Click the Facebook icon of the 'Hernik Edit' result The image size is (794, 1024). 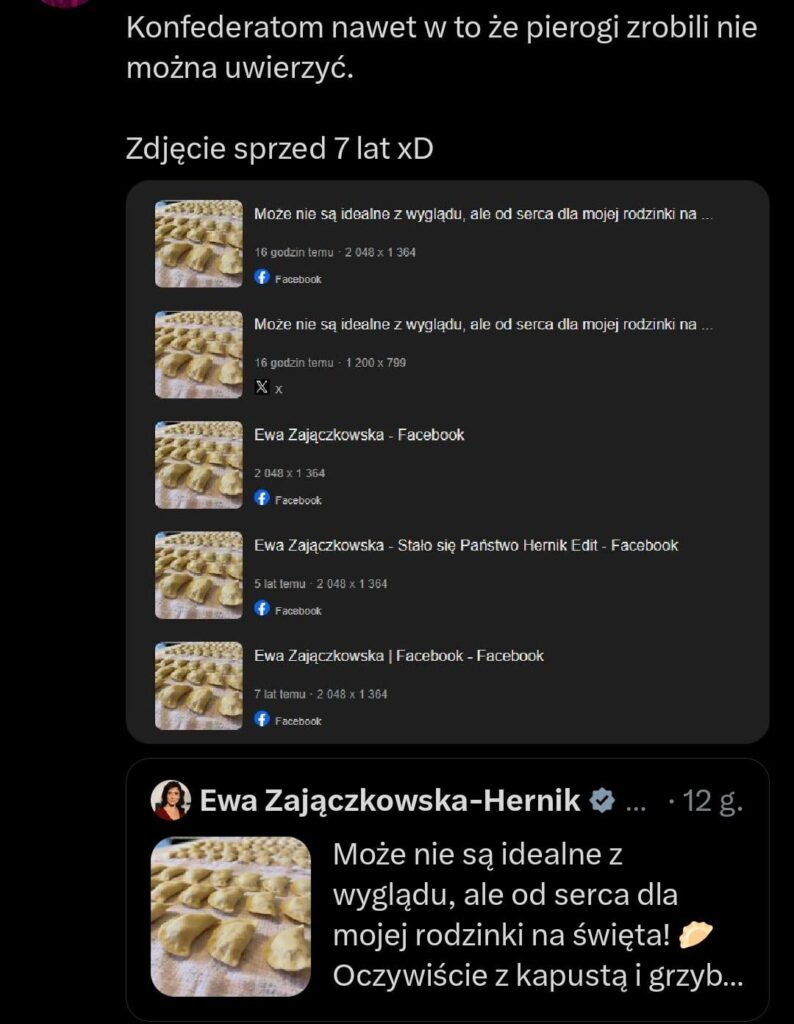(x=262, y=609)
